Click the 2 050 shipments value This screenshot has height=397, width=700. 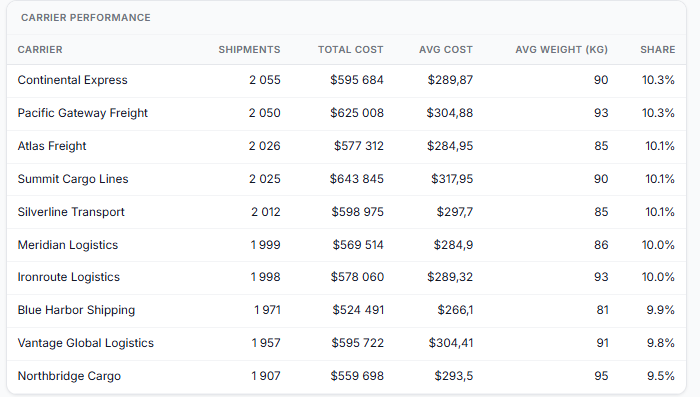pyautogui.click(x=265, y=113)
